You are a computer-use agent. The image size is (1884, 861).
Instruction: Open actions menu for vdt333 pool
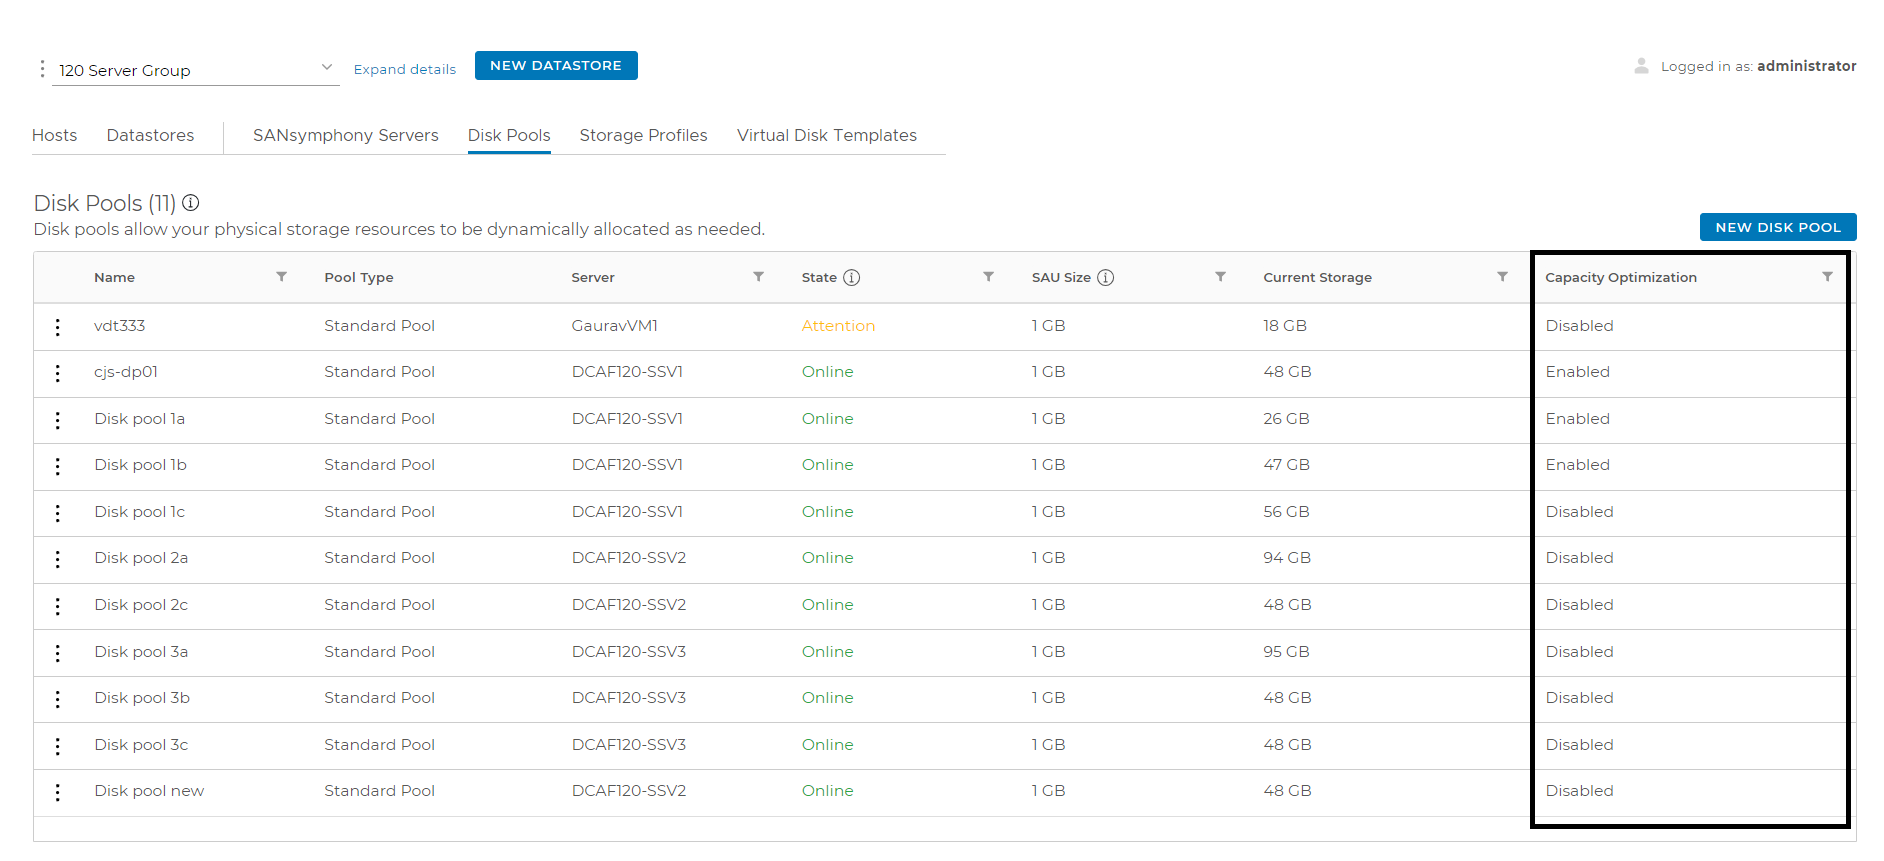click(58, 327)
